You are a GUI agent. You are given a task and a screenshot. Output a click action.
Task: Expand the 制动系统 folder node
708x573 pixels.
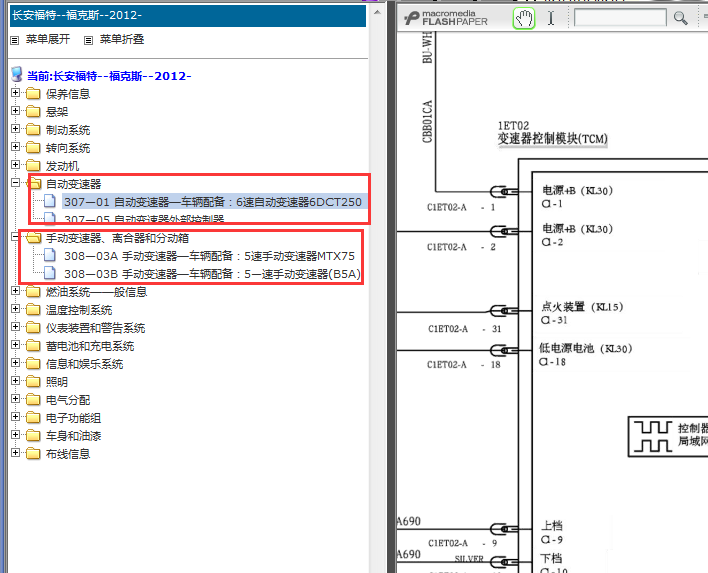(x=15, y=129)
